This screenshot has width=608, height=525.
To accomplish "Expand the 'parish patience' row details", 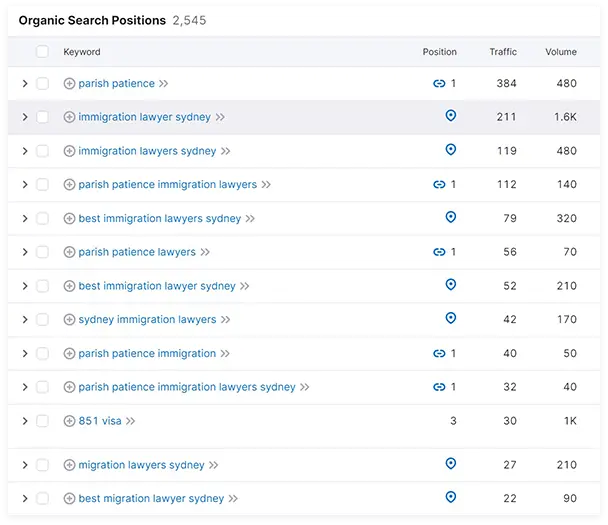I will point(25,84).
